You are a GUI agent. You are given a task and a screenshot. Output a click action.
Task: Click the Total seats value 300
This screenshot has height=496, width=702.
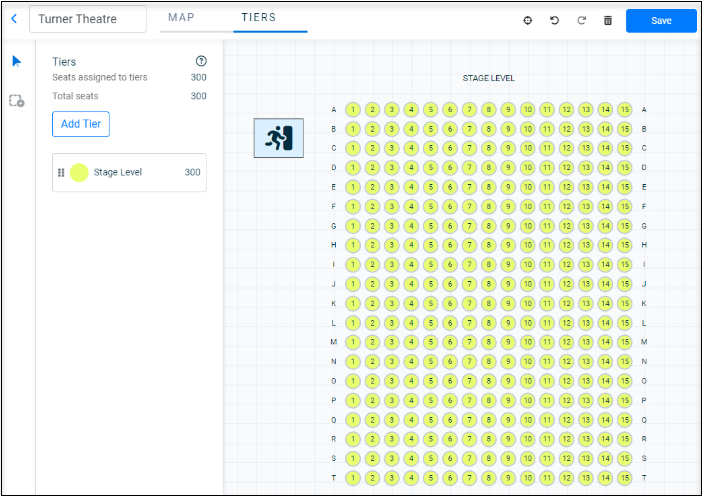click(x=198, y=96)
